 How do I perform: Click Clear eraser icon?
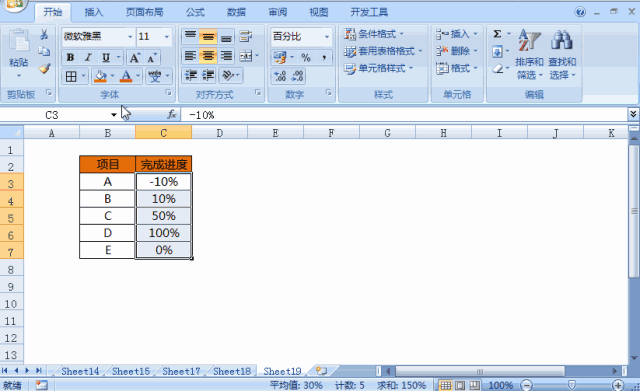click(497, 69)
